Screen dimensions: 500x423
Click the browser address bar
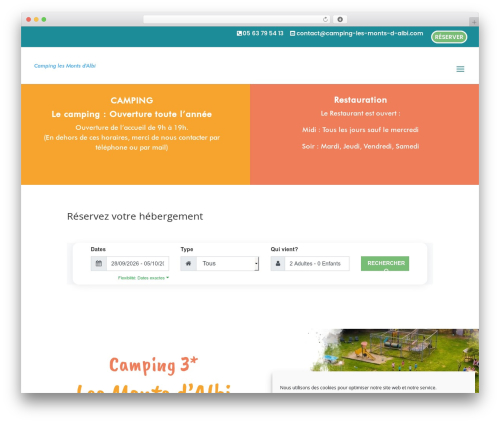pyautogui.click(x=237, y=19)
